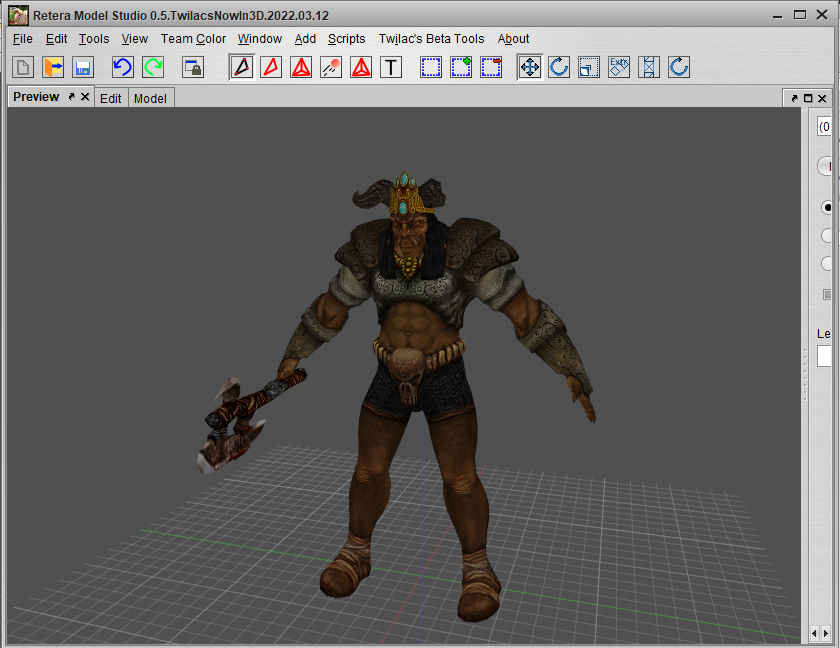Expand the Scripts menu
This screenshot has height=648, width=840.
(346, 39)
